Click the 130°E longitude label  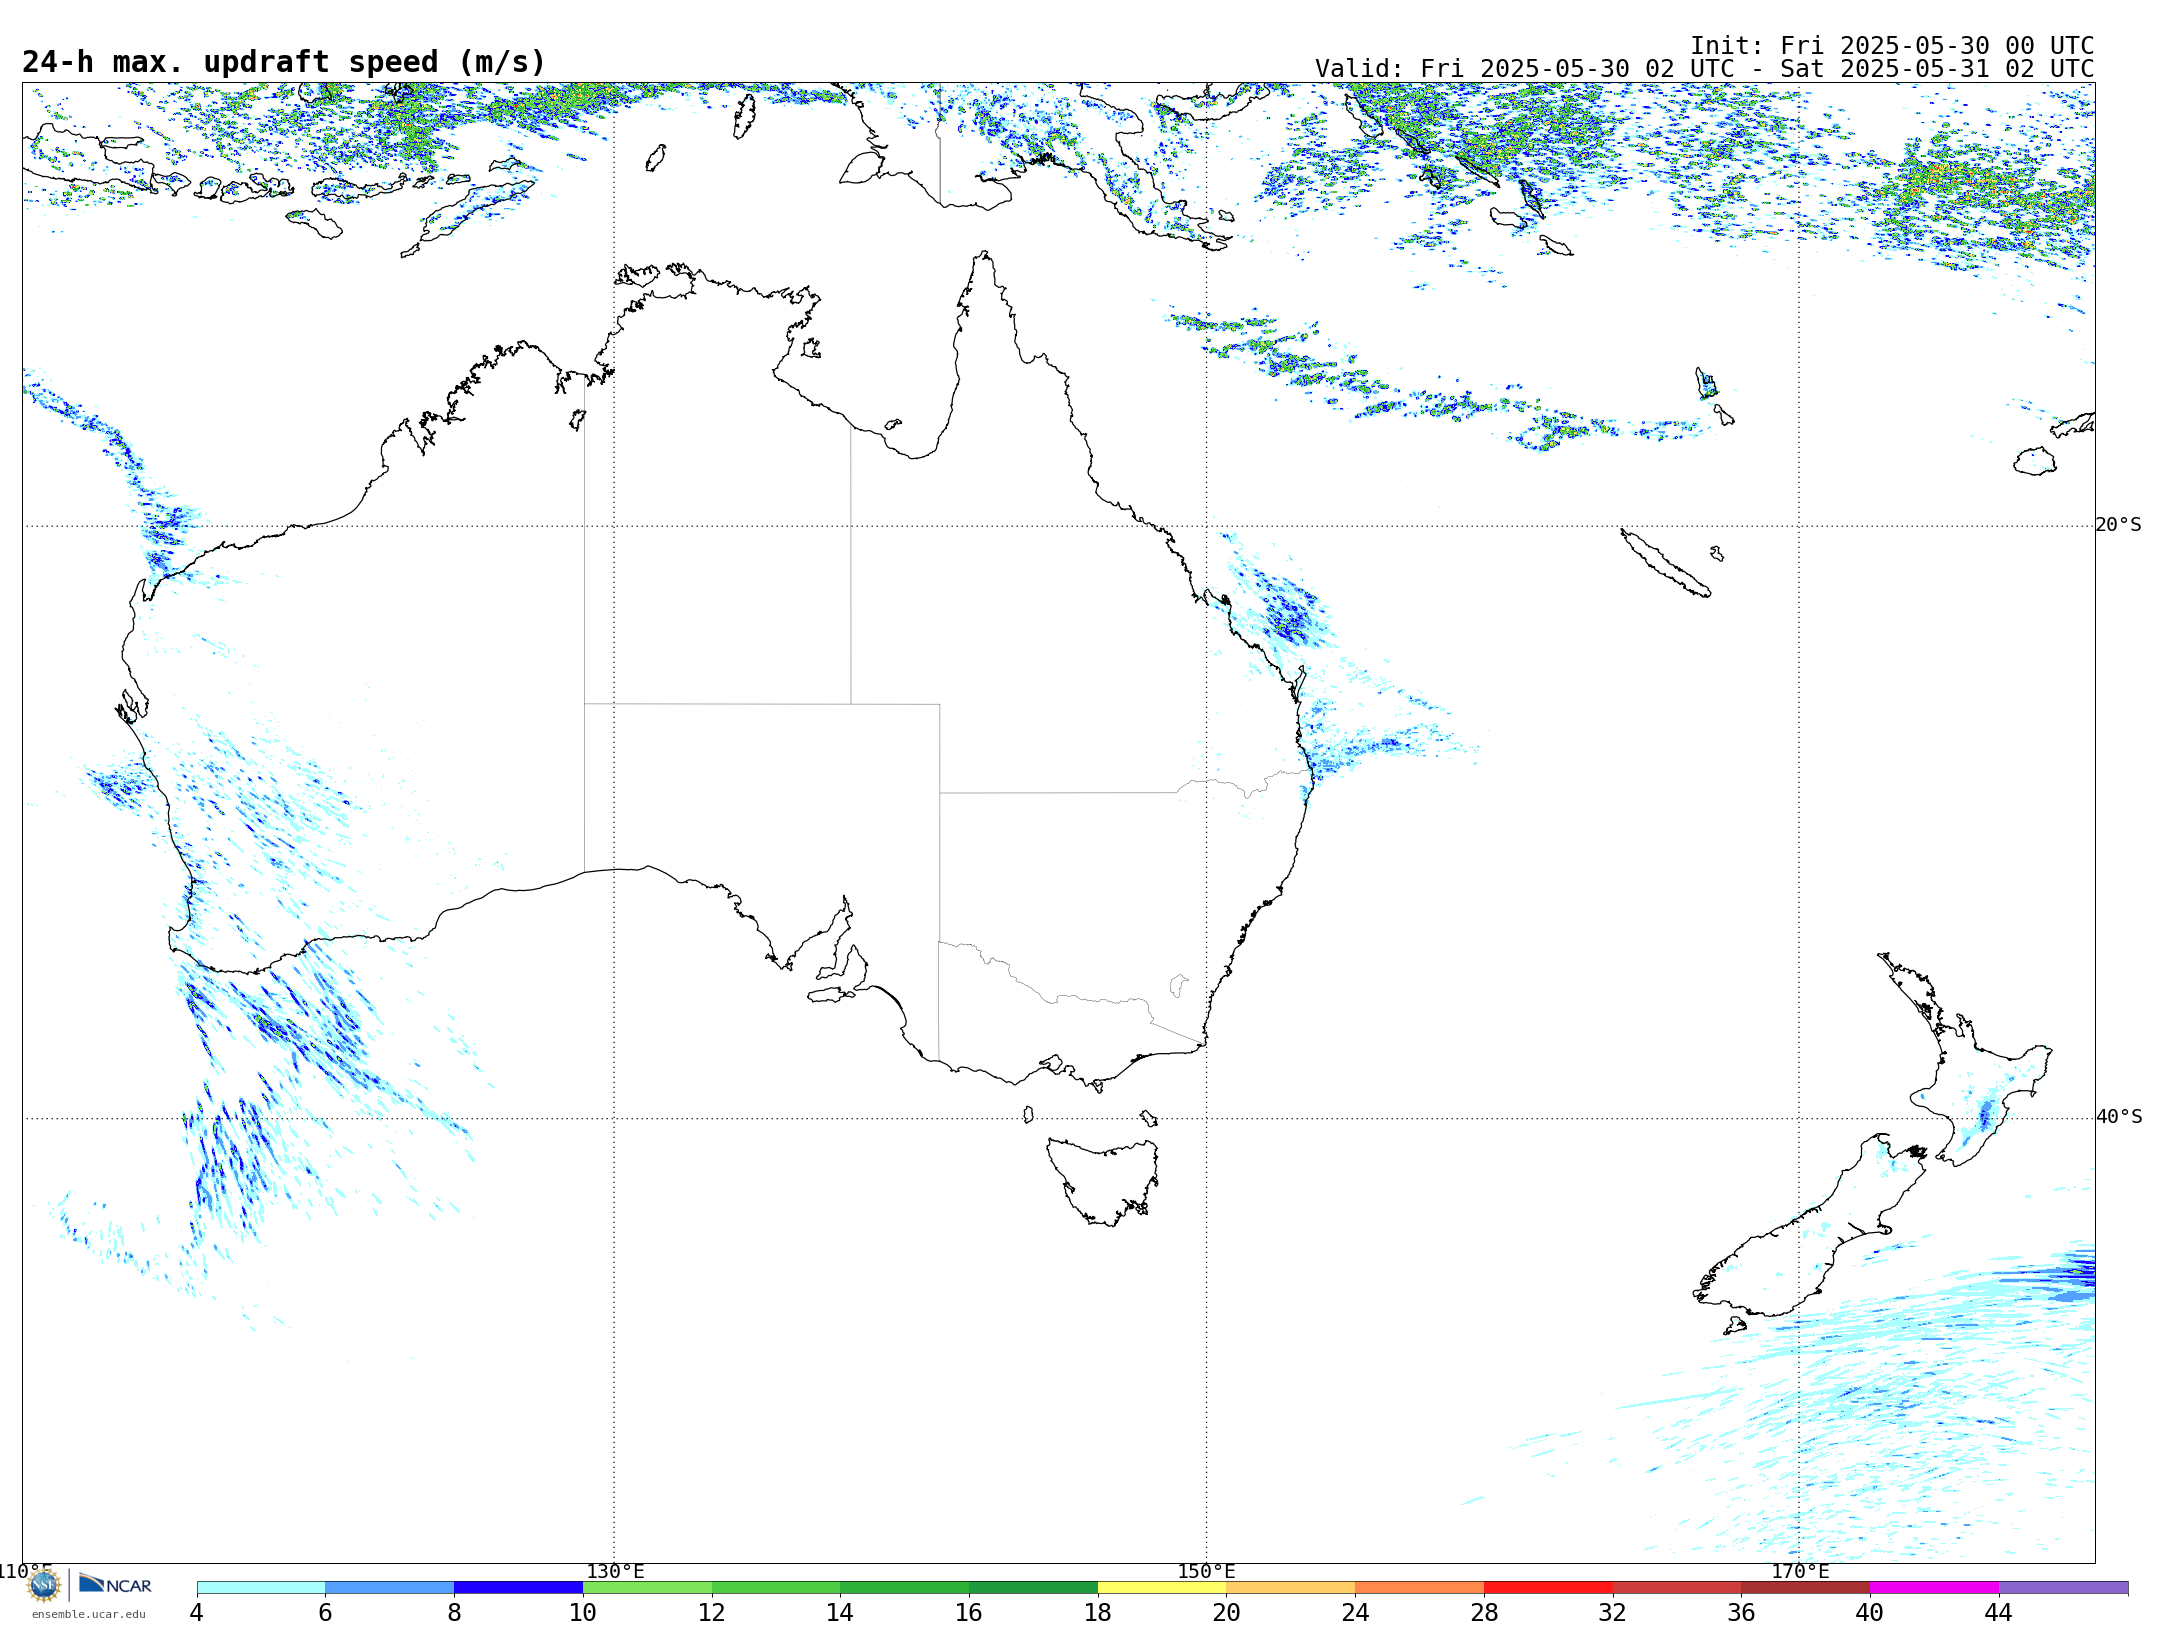coord(615,1571)
